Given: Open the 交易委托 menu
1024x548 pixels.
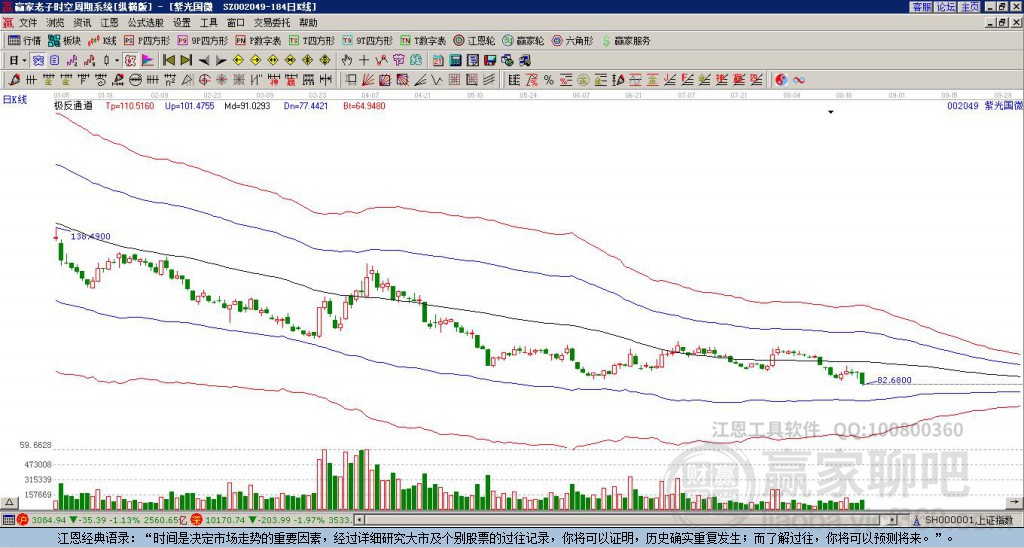Looking at the screenshot, I should pyautogui.click(x=272, y=23).
